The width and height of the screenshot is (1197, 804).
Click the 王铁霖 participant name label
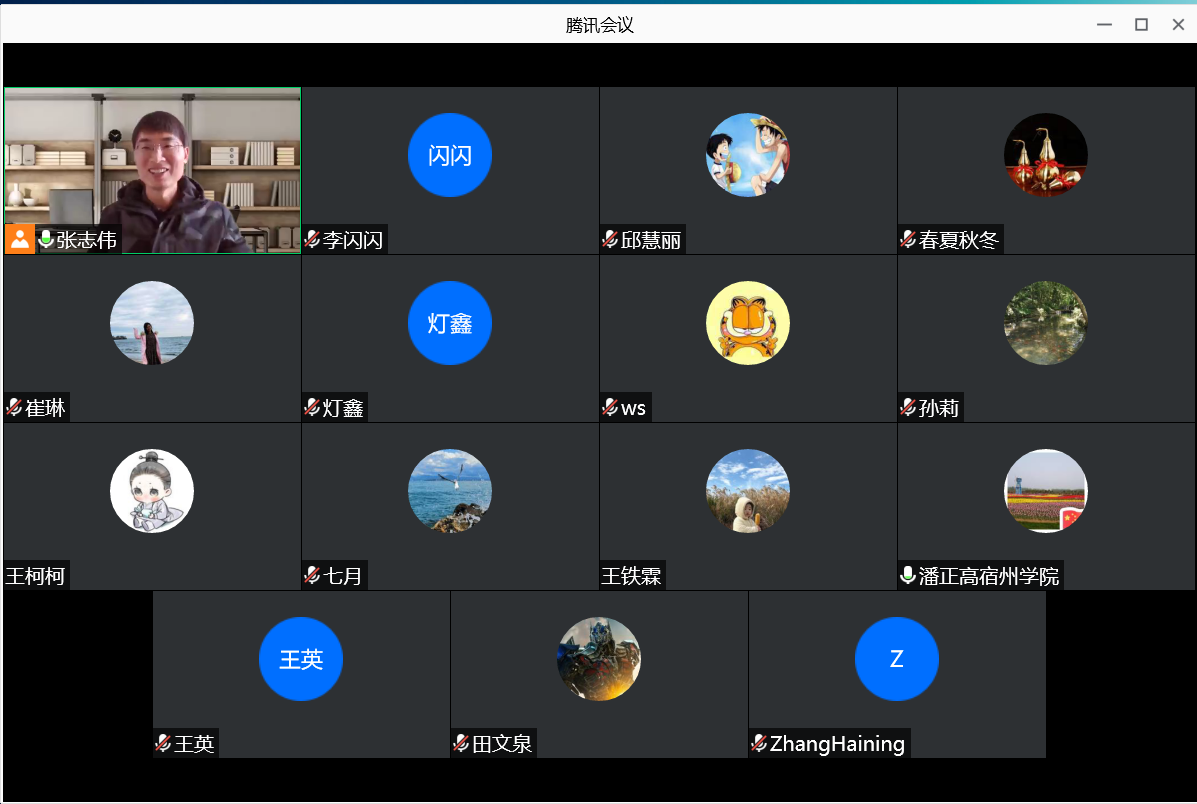632,577
